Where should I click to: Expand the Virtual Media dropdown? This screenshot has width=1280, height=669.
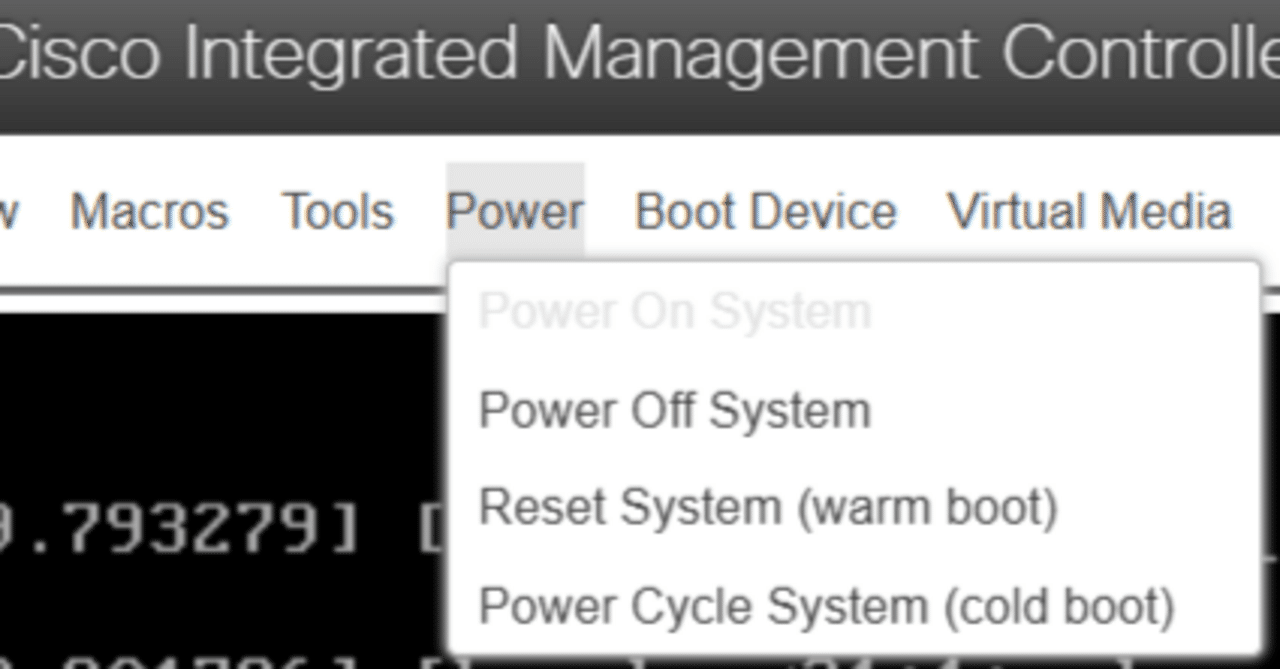[1088, 210]
